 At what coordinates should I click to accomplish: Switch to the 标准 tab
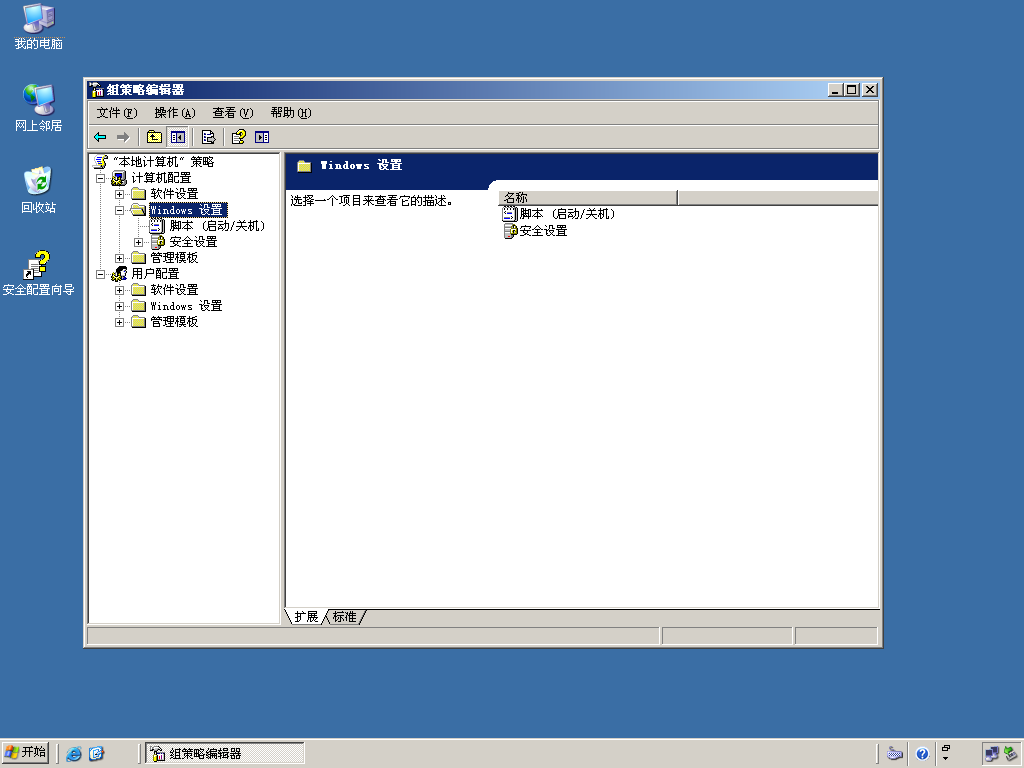345,617
